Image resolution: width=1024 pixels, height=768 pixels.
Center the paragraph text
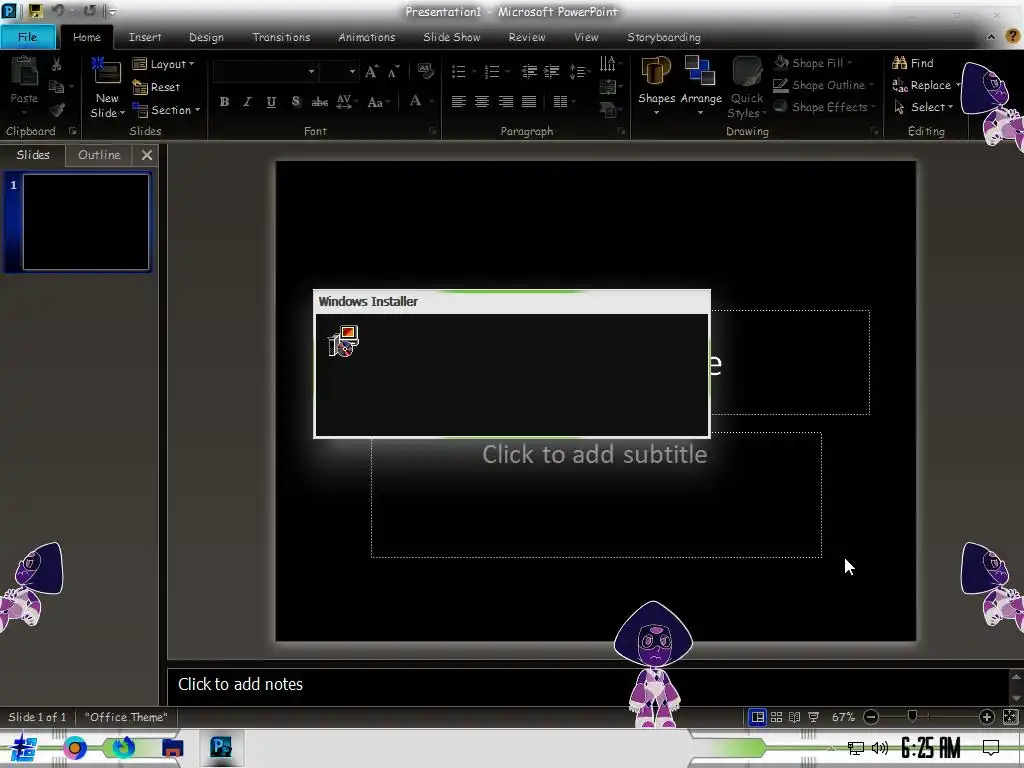coord(482,101)
